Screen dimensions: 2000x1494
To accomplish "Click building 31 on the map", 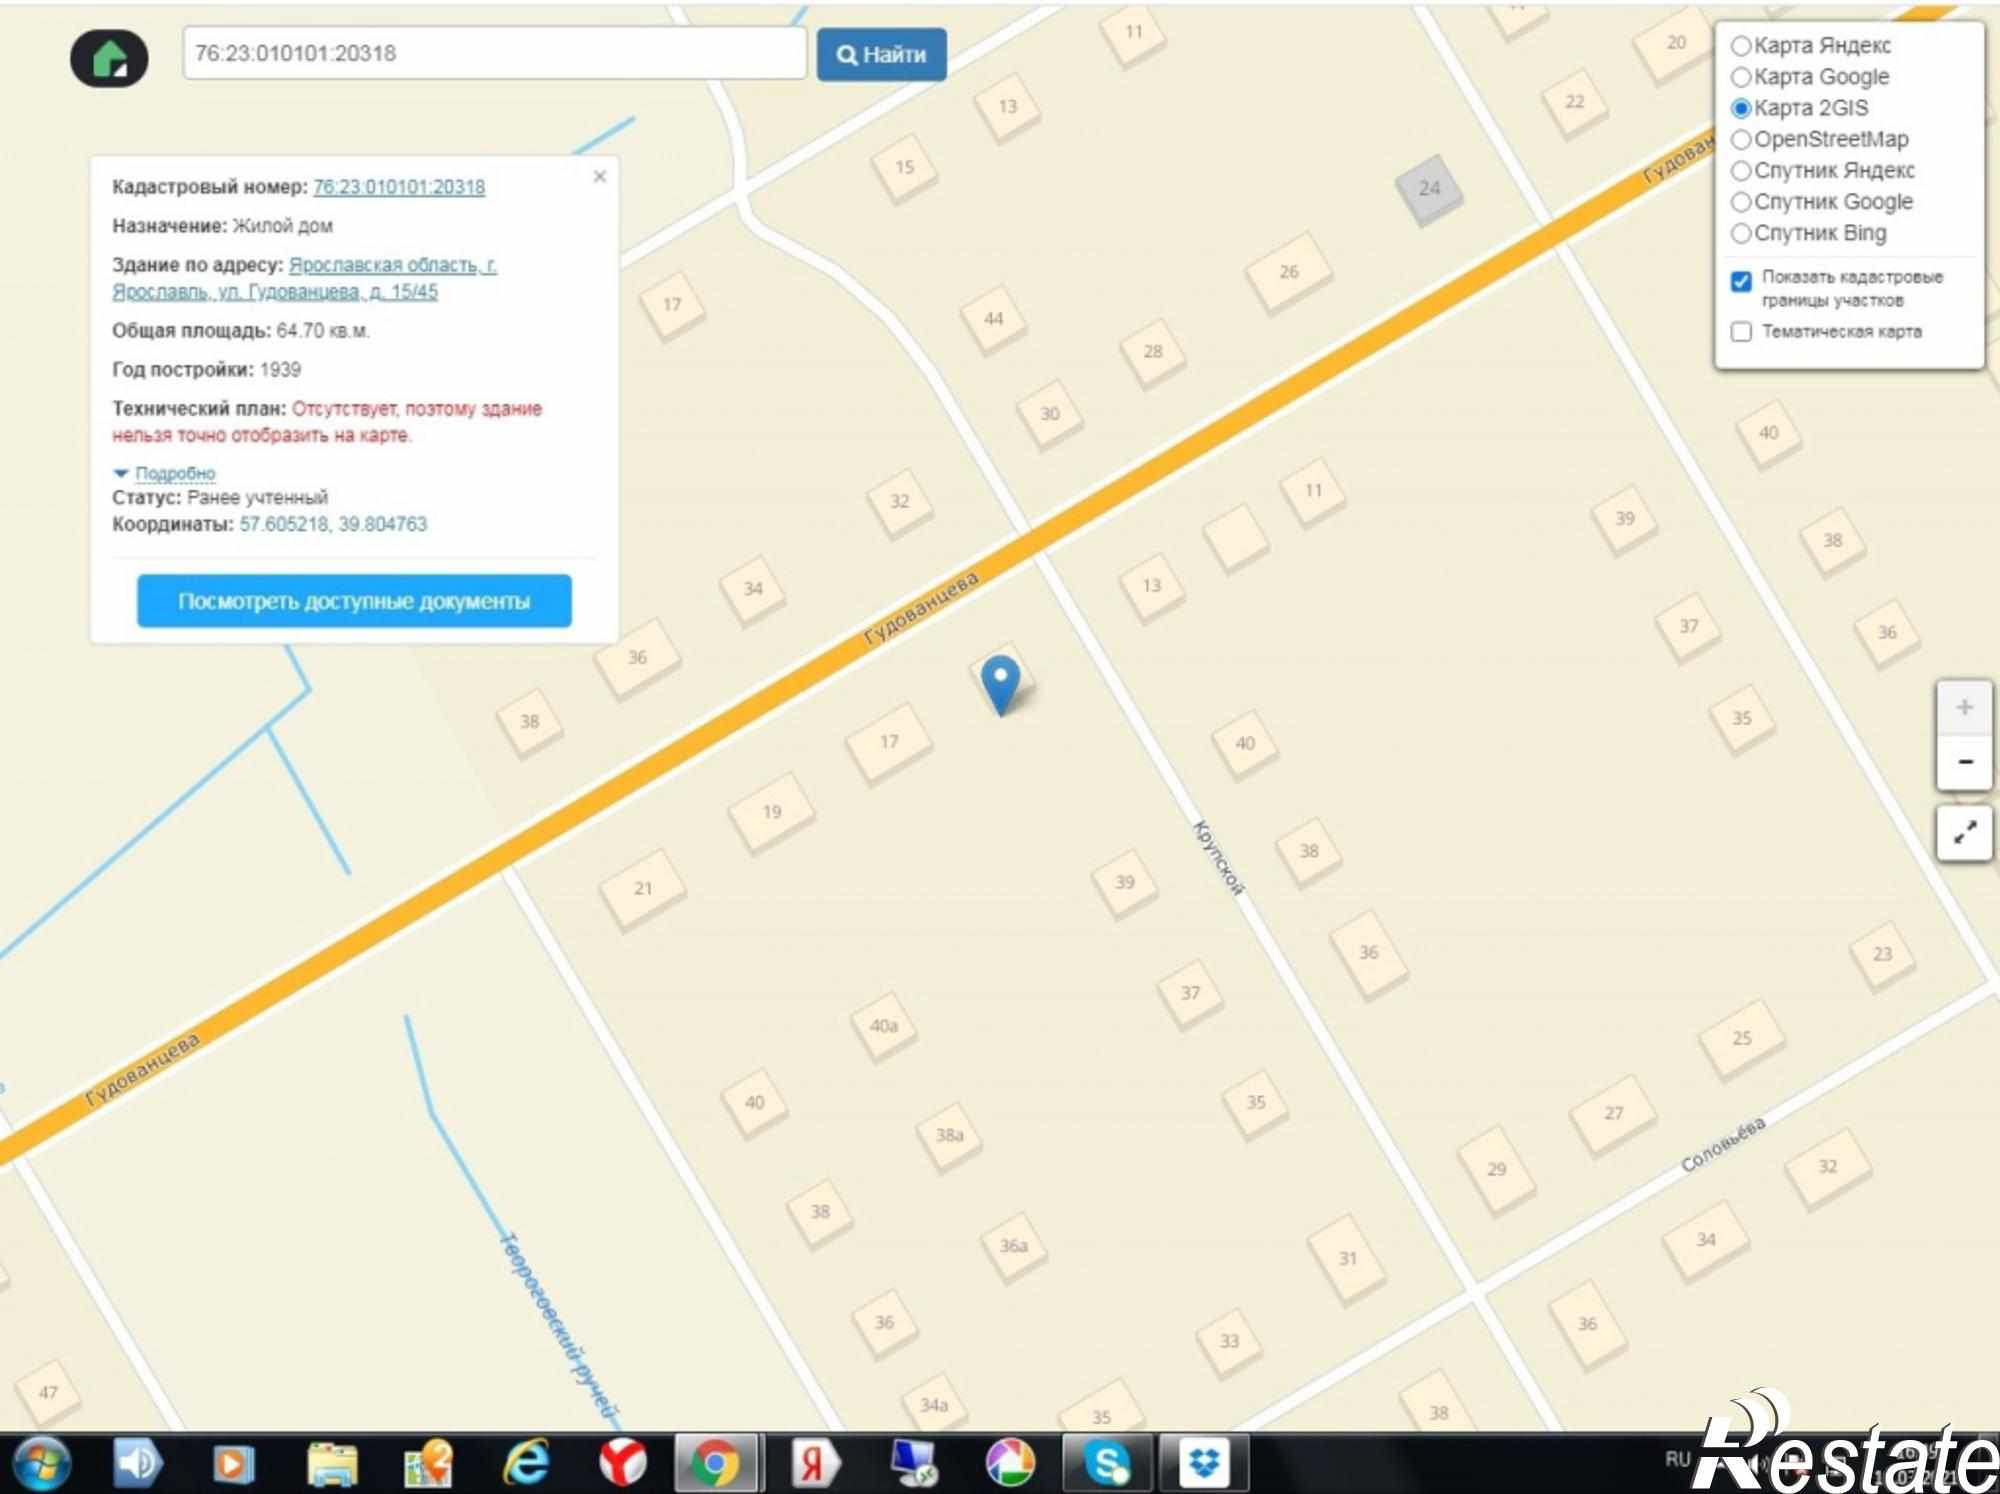I will click(x=1348, y=1259).
